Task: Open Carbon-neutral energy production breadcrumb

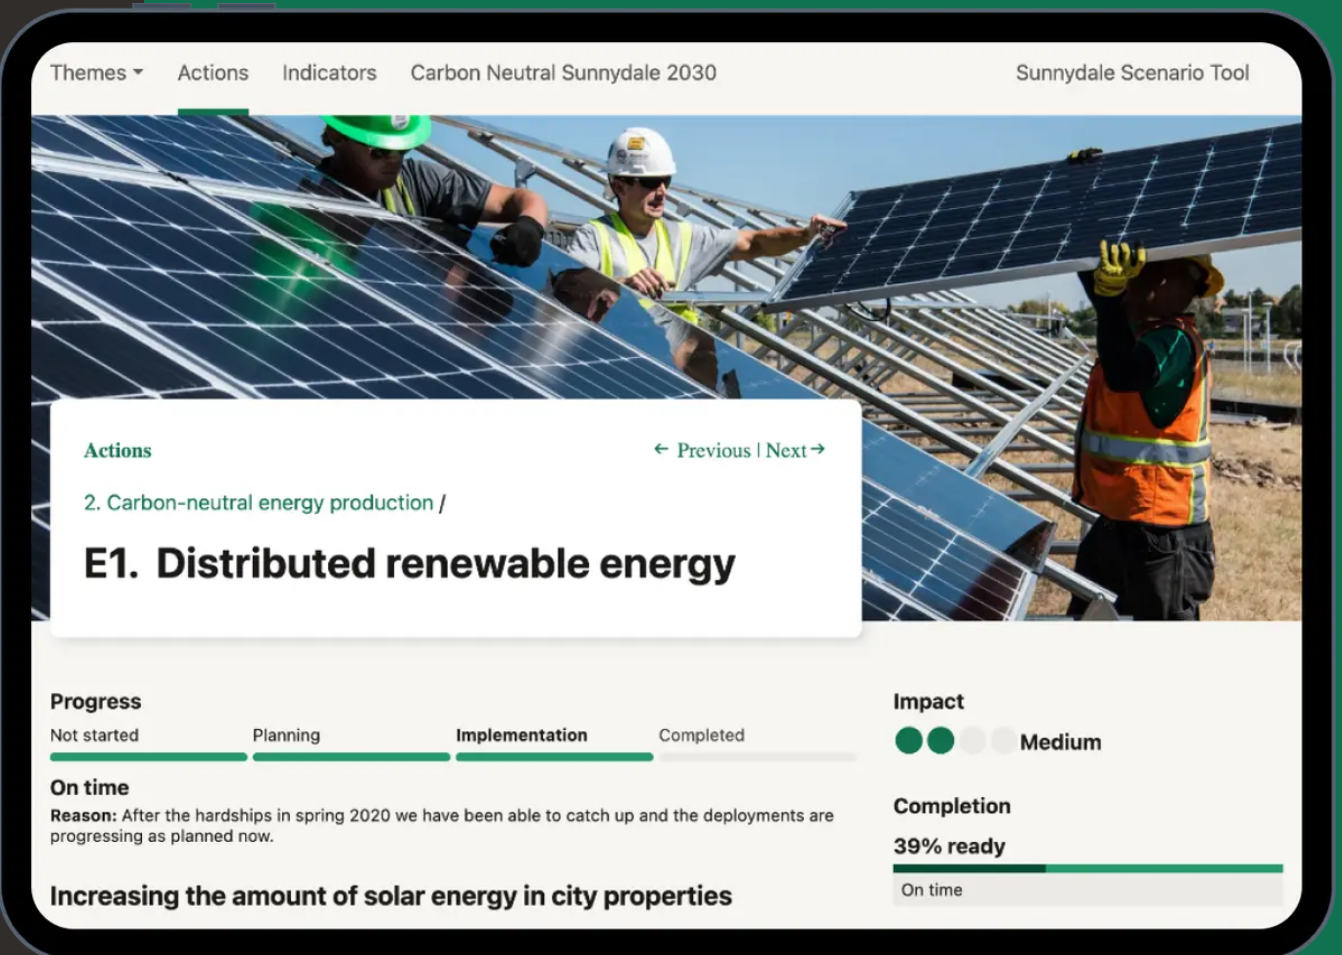Action: pyautogui.click(x=259, y=503)
